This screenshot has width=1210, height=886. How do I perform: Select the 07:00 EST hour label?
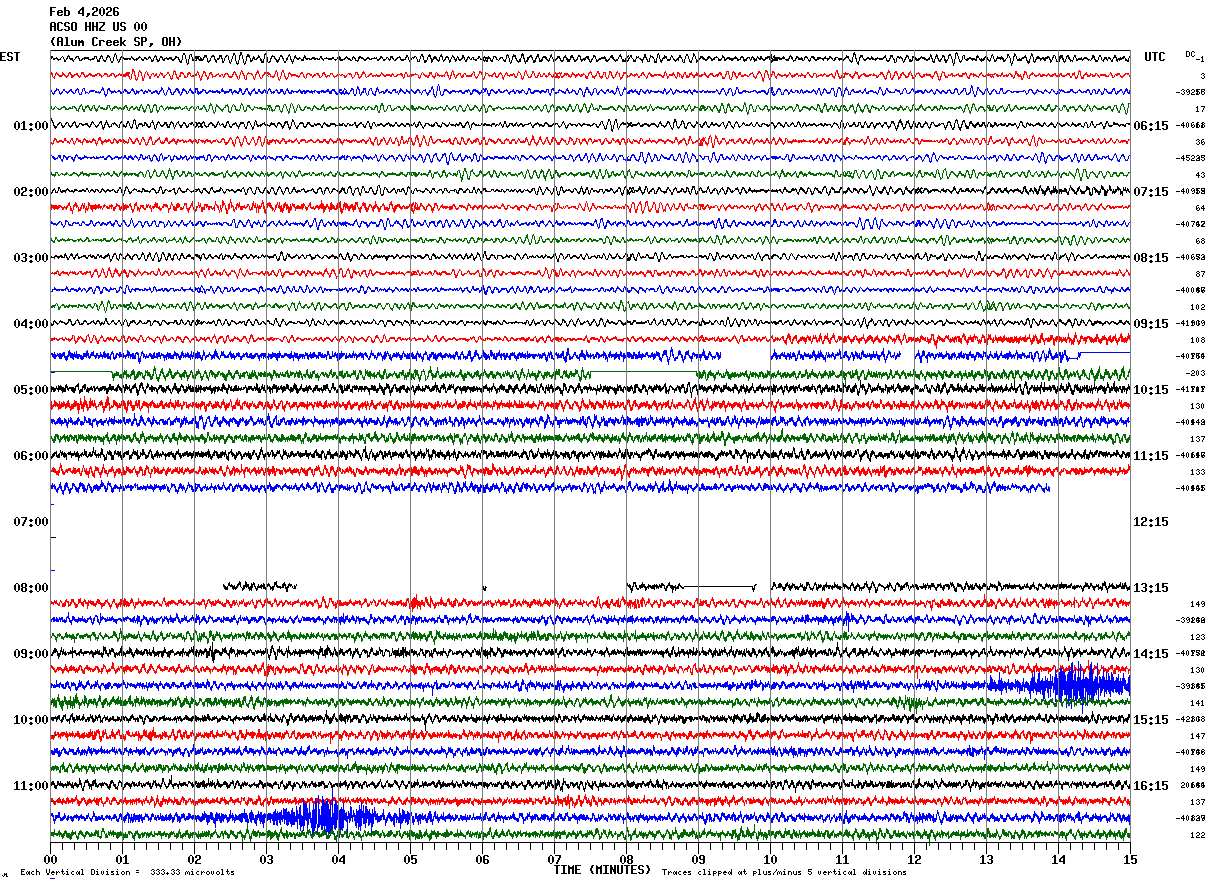click(30, 522)
